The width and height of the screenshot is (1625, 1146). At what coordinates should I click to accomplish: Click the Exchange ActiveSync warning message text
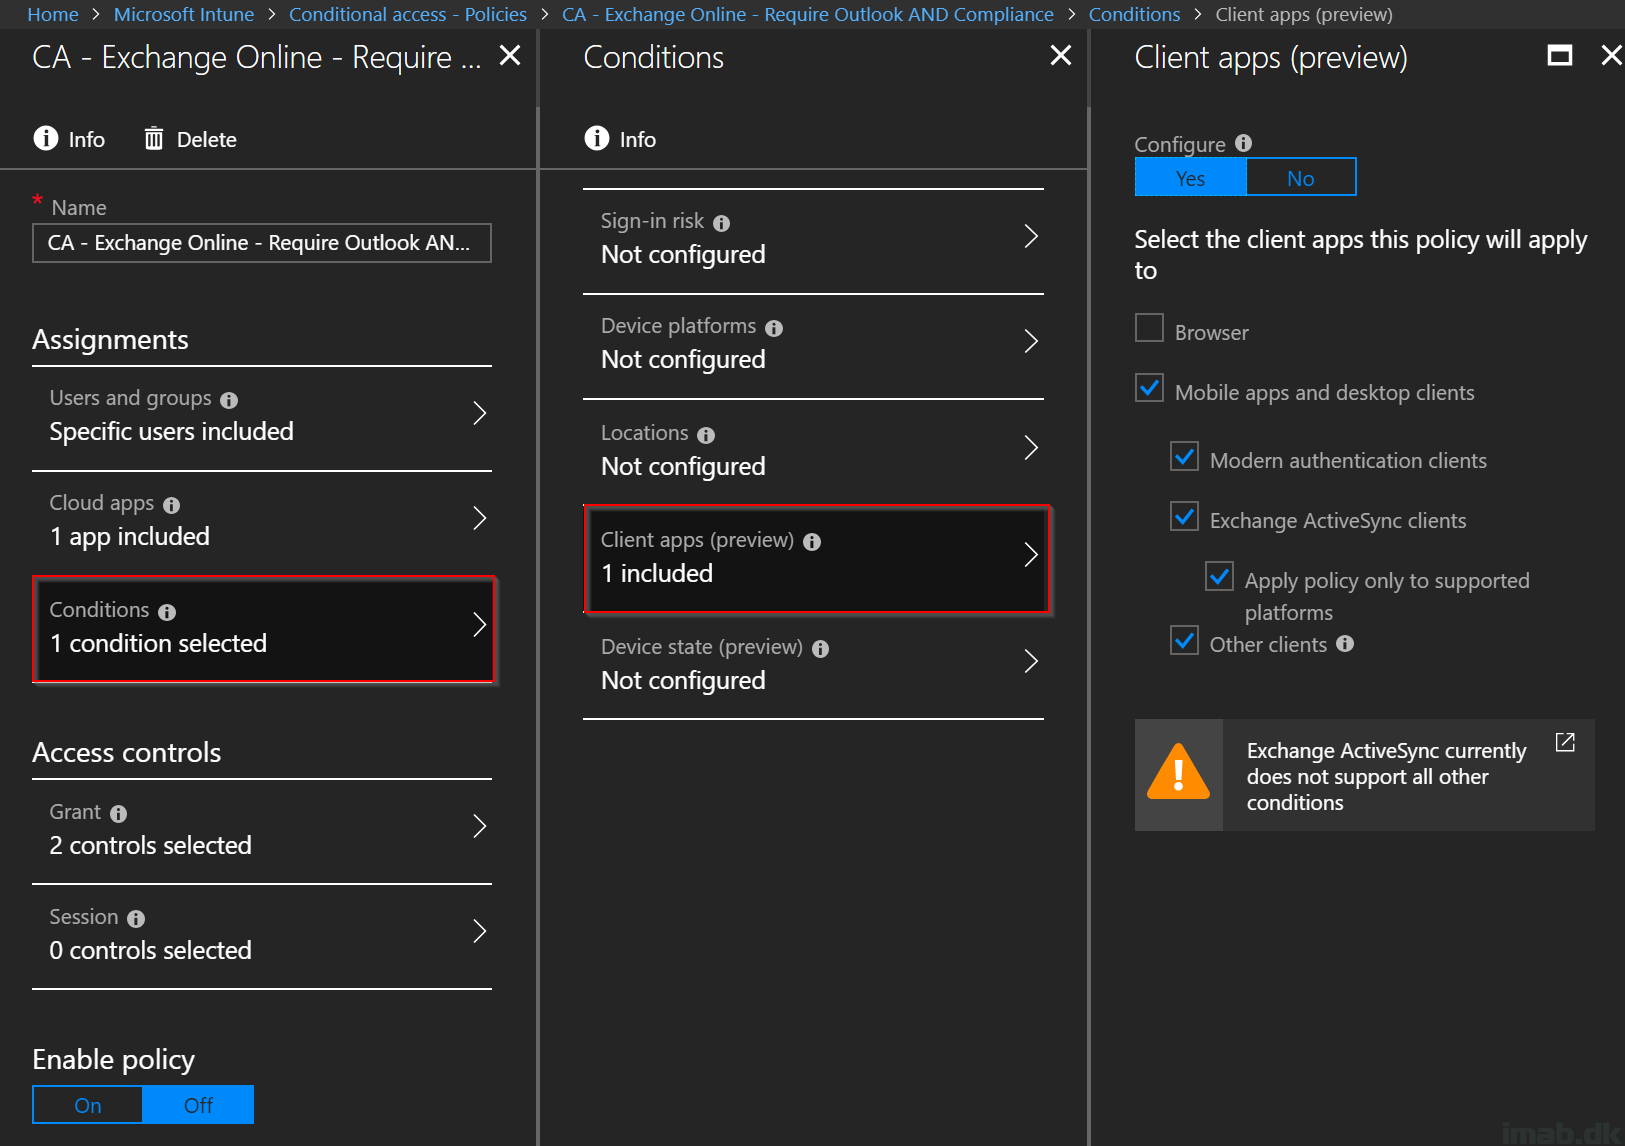[x=1386, y=776]
